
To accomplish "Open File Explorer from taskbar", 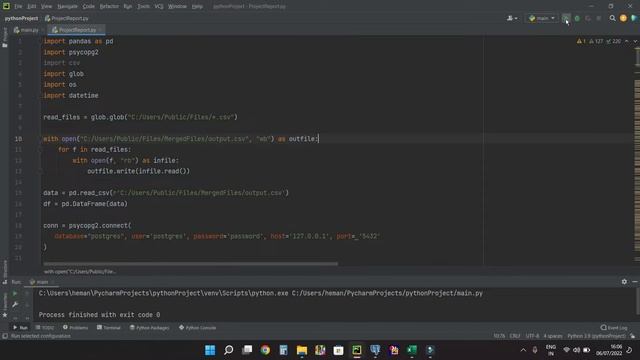I will pyautogui.click(x=302, y=350).
